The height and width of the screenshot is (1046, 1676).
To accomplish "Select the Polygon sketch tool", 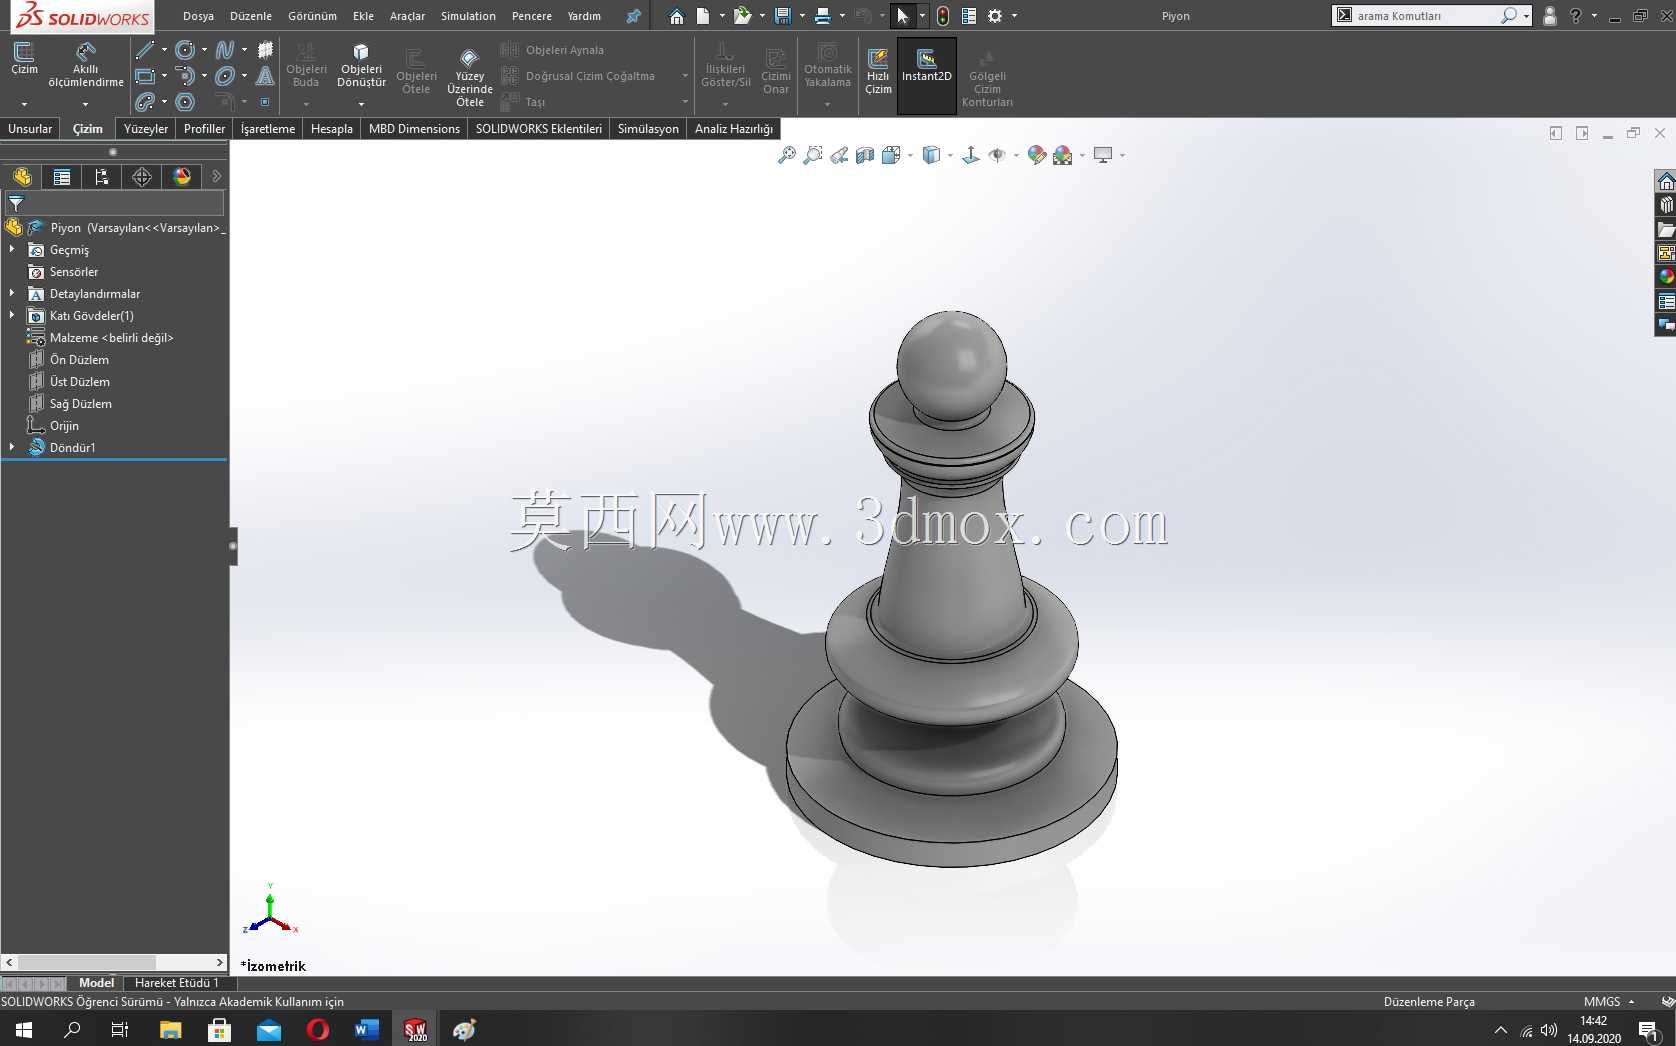I will coord(185,102).
